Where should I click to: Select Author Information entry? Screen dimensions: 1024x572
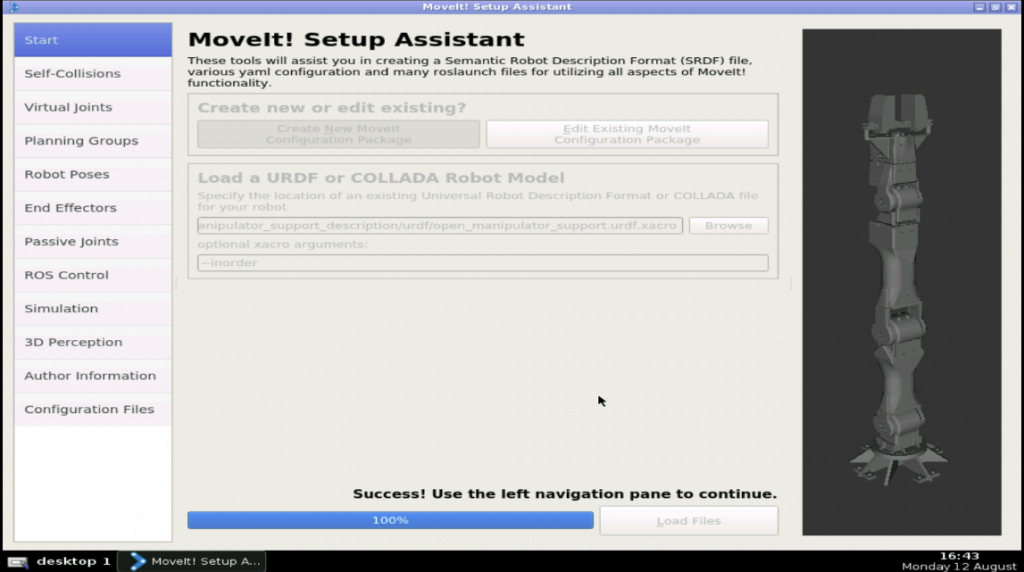click(93, 375)
